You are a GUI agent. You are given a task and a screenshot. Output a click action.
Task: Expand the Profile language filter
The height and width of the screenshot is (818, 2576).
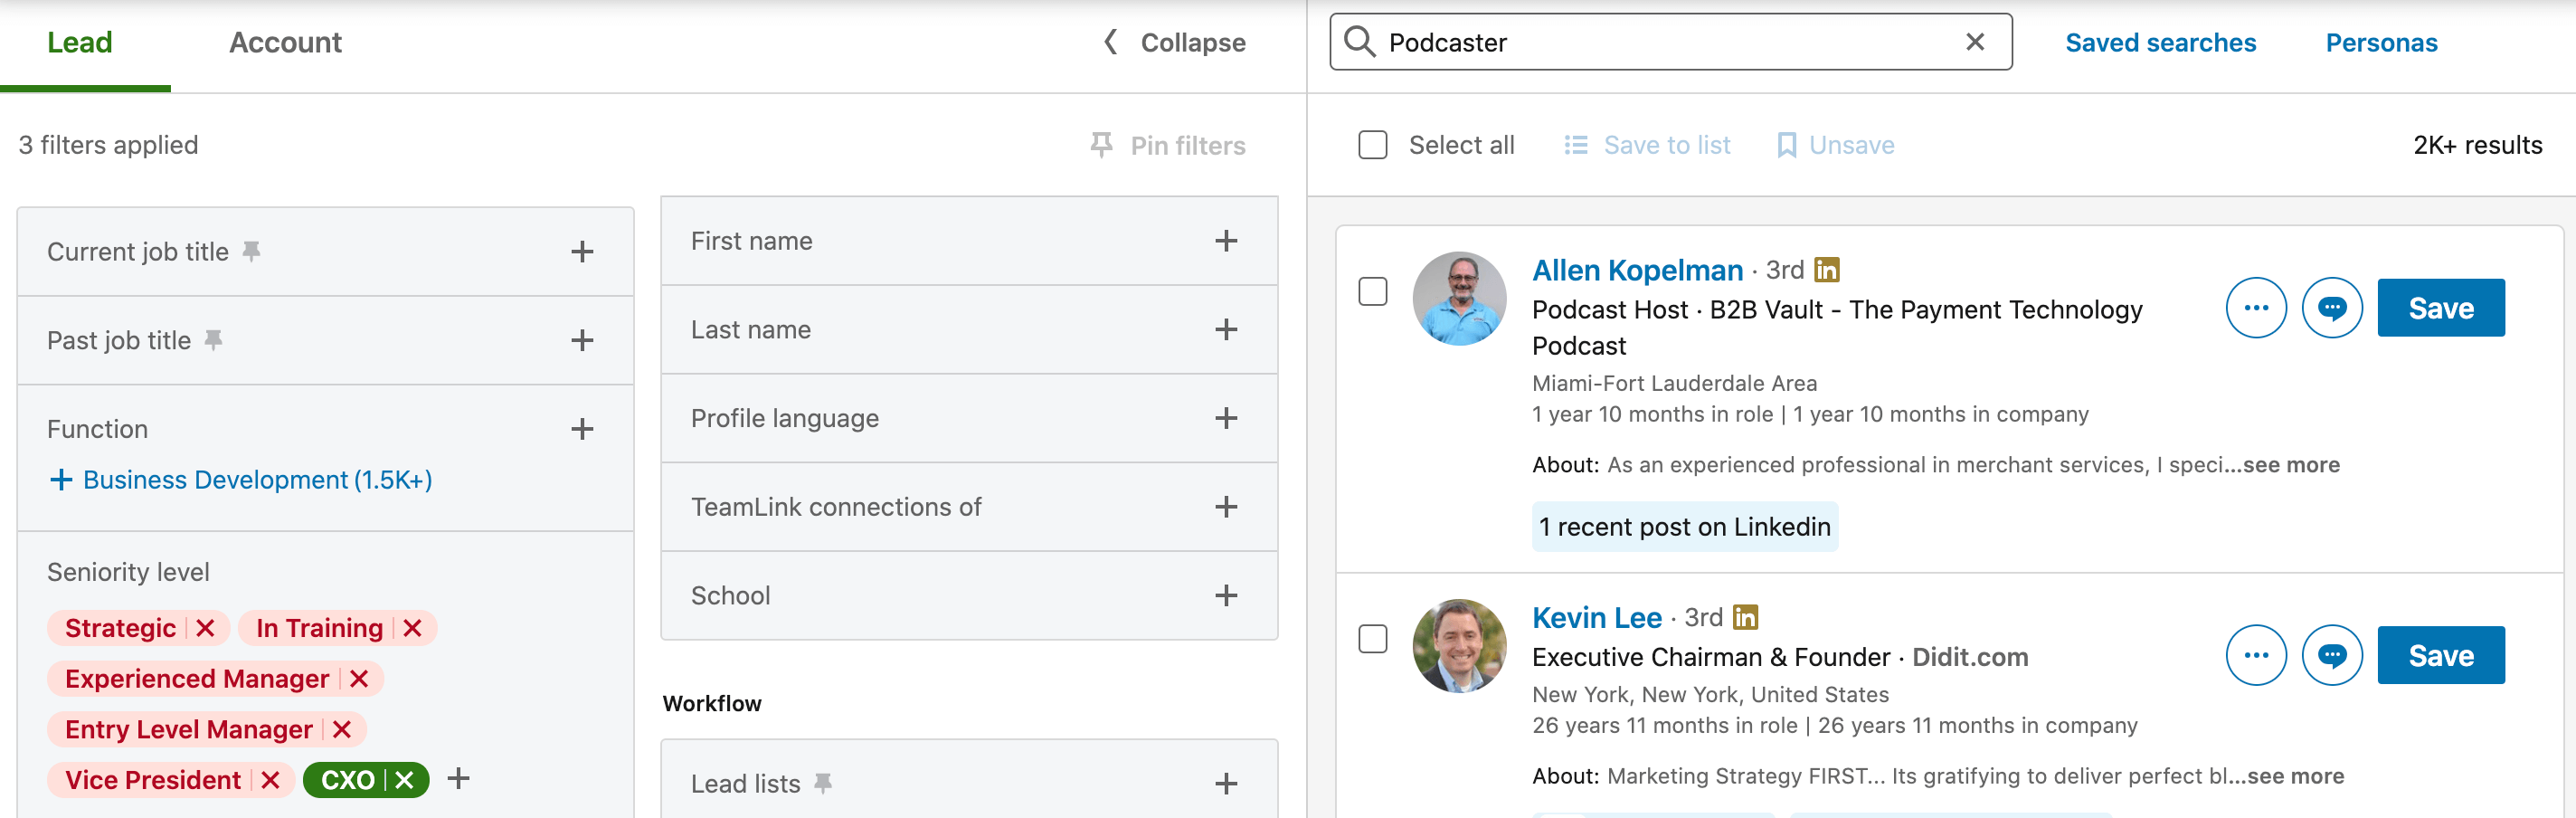point(1225,418)
